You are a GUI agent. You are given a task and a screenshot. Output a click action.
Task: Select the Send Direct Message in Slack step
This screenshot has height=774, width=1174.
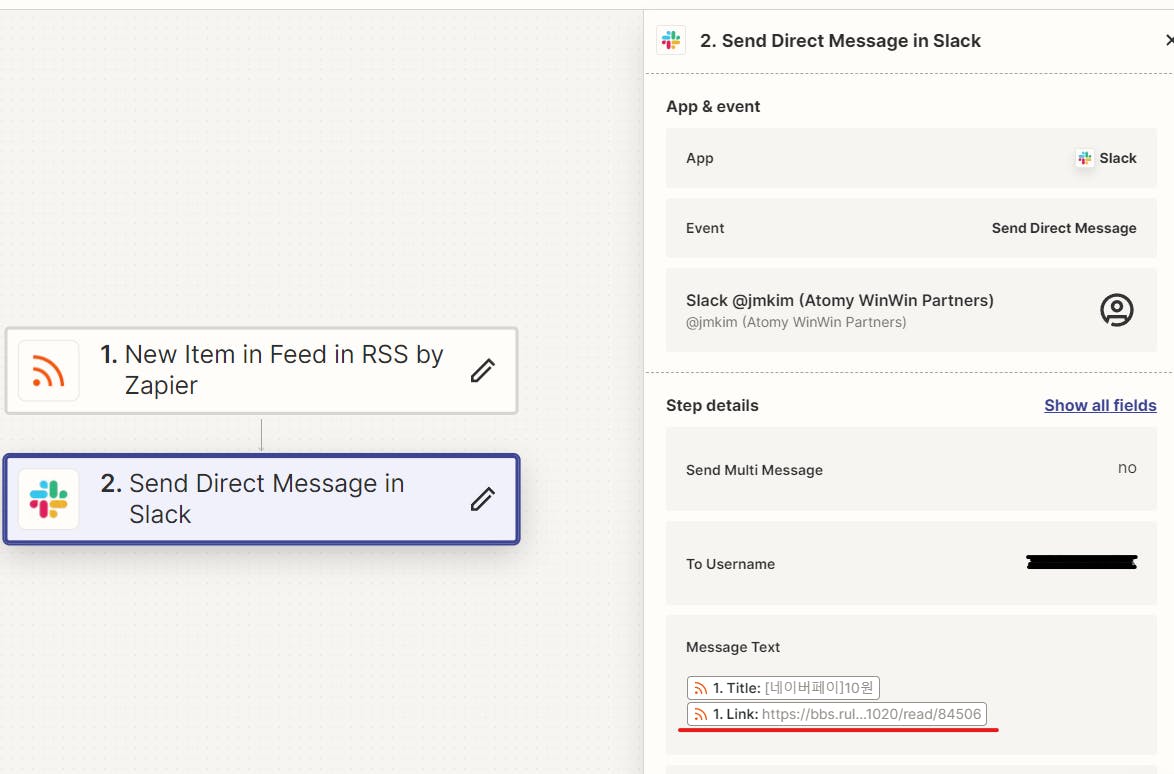coord(261,499)
